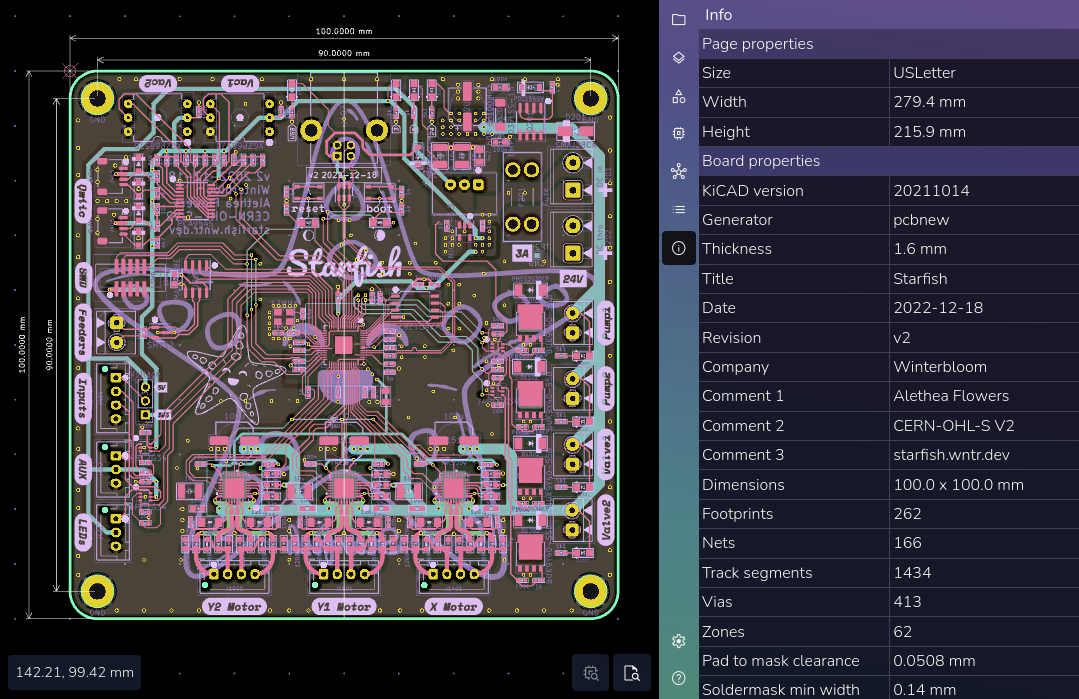This screenshot has width=1079, height=699.
Task: Click the zoom to page button
Action: pyautogui.click(x=632, y=673)
